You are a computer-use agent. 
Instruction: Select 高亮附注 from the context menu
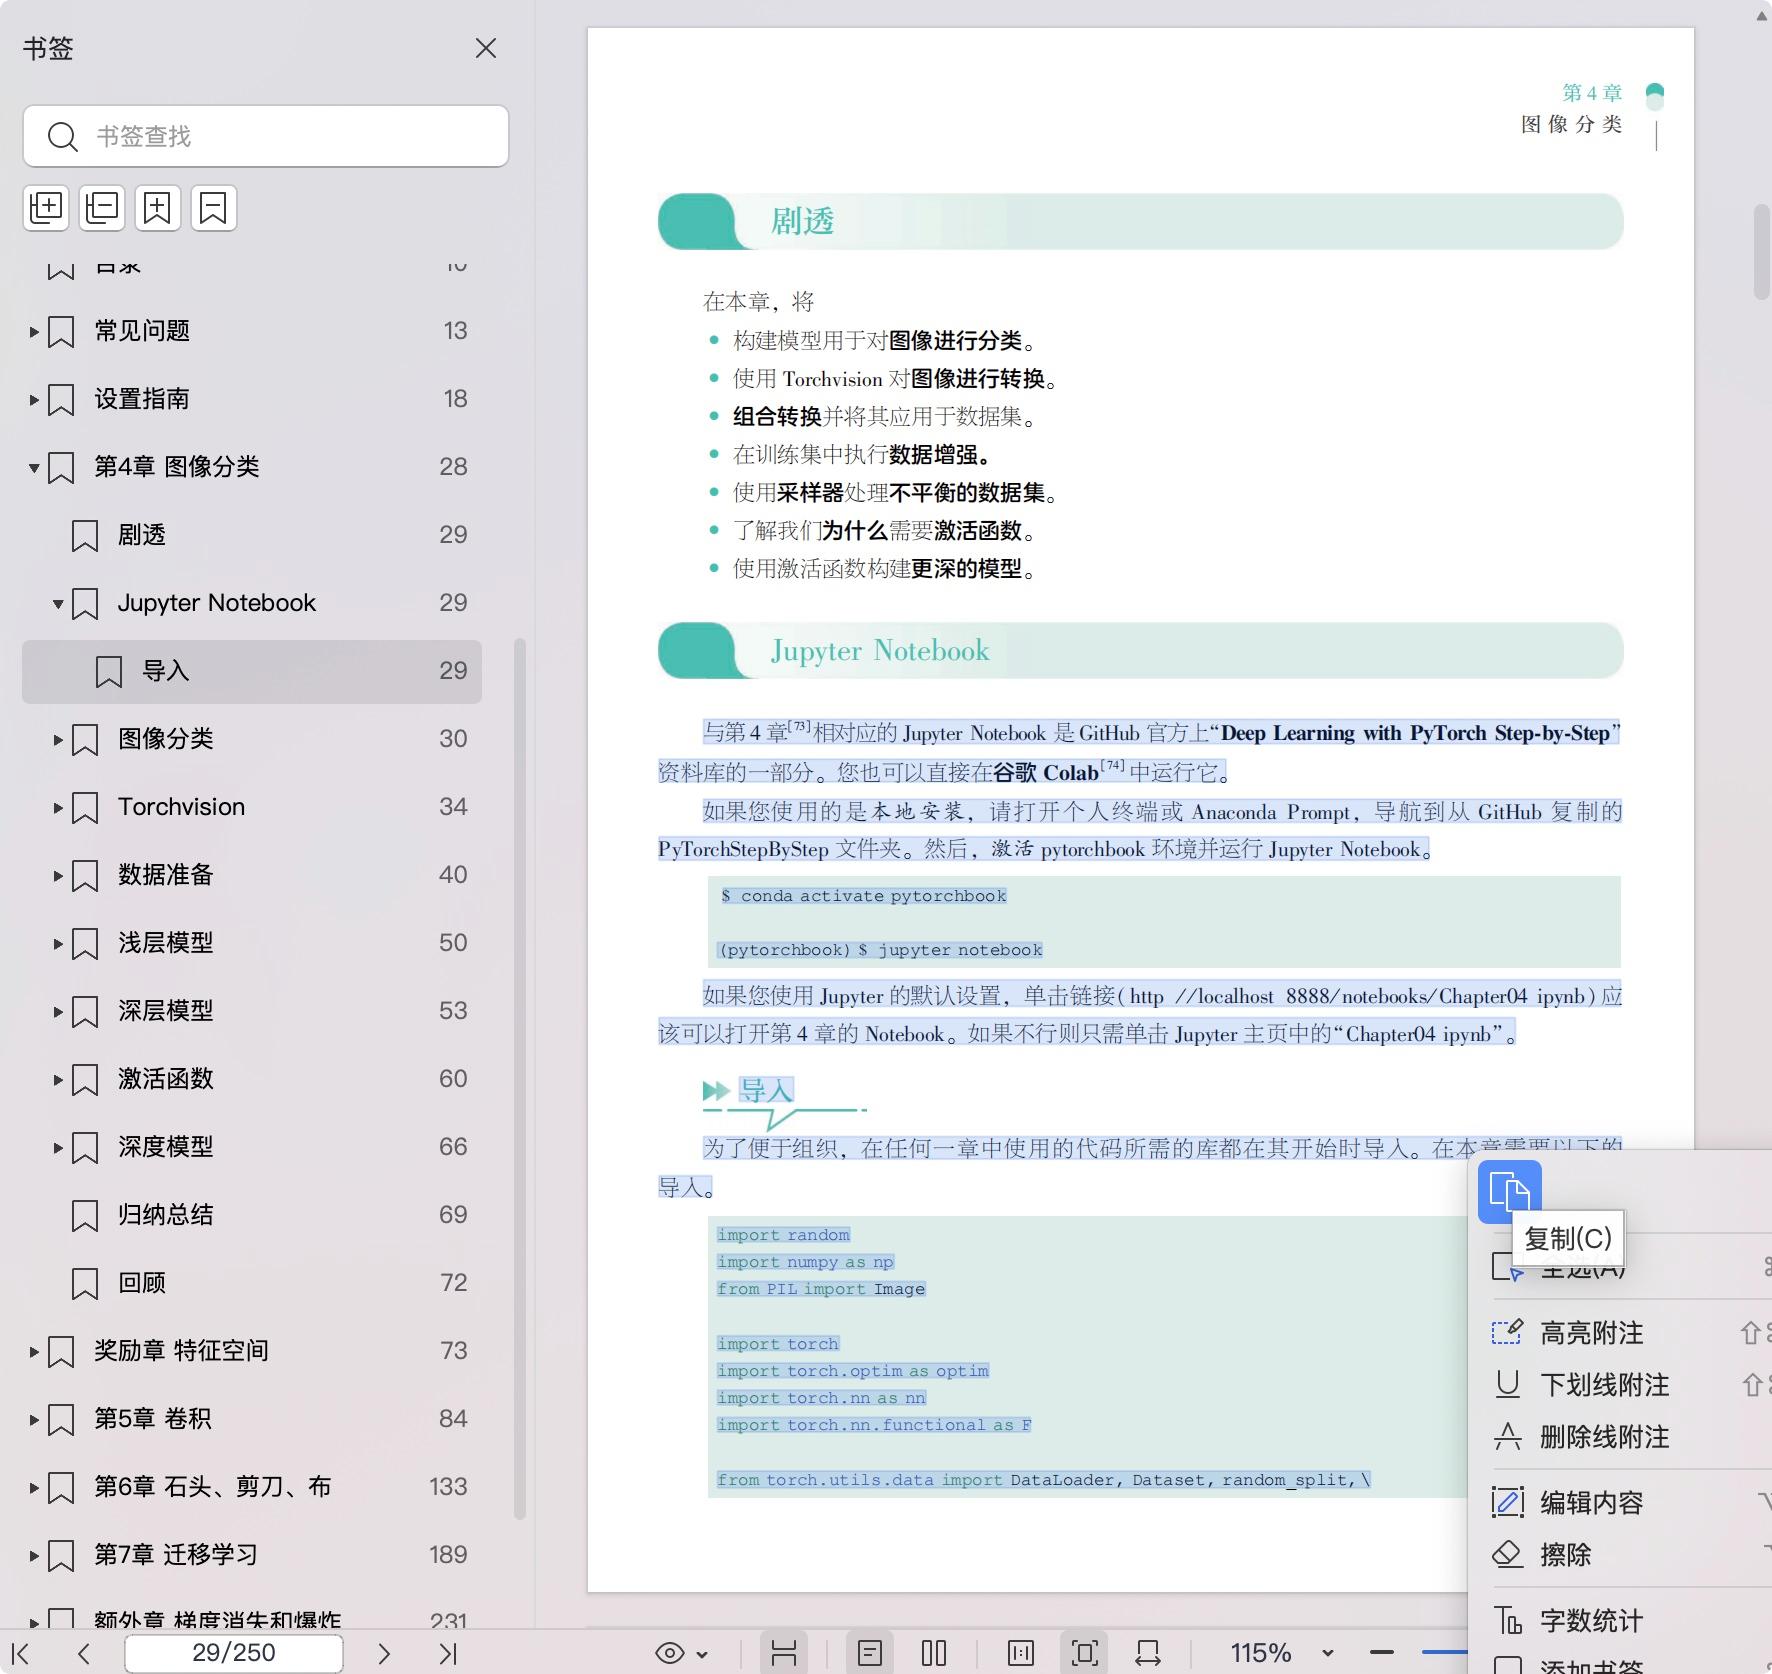tap(1590, 1333)
